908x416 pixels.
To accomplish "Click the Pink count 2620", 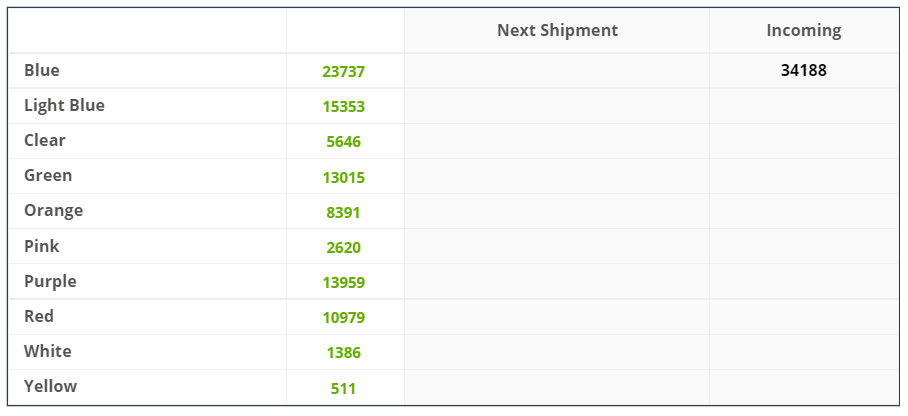I will coord(343,247).
